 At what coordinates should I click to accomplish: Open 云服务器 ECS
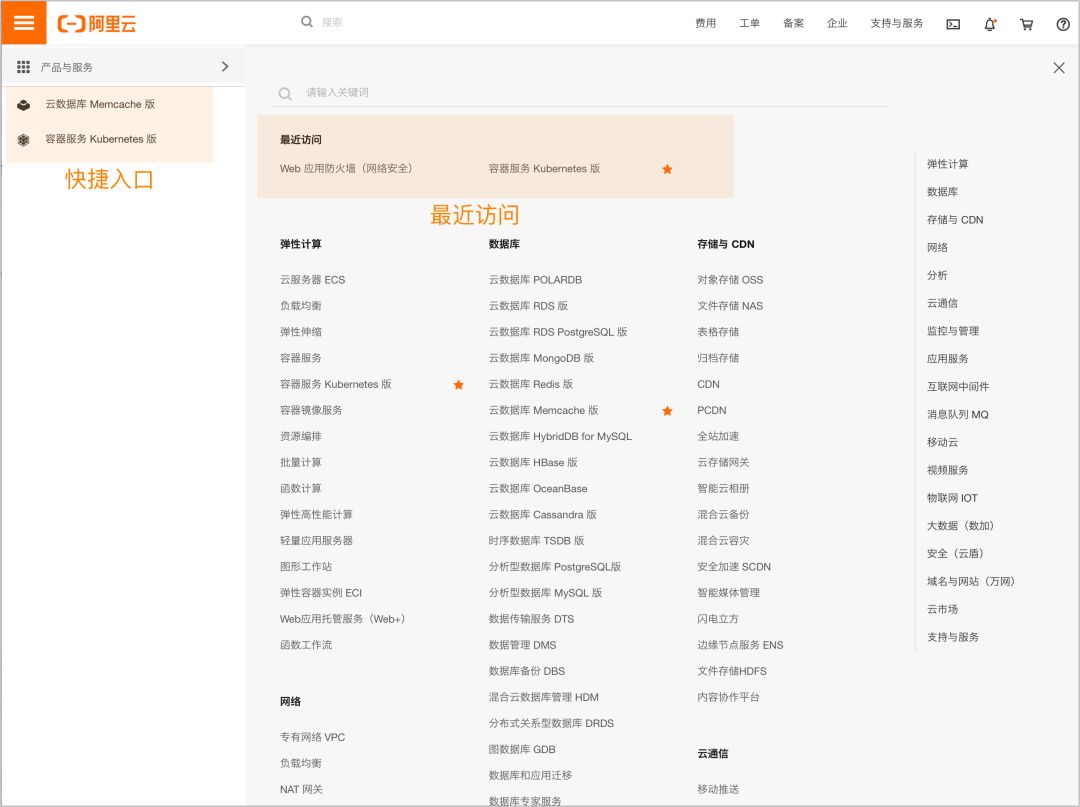click(312, 280)
